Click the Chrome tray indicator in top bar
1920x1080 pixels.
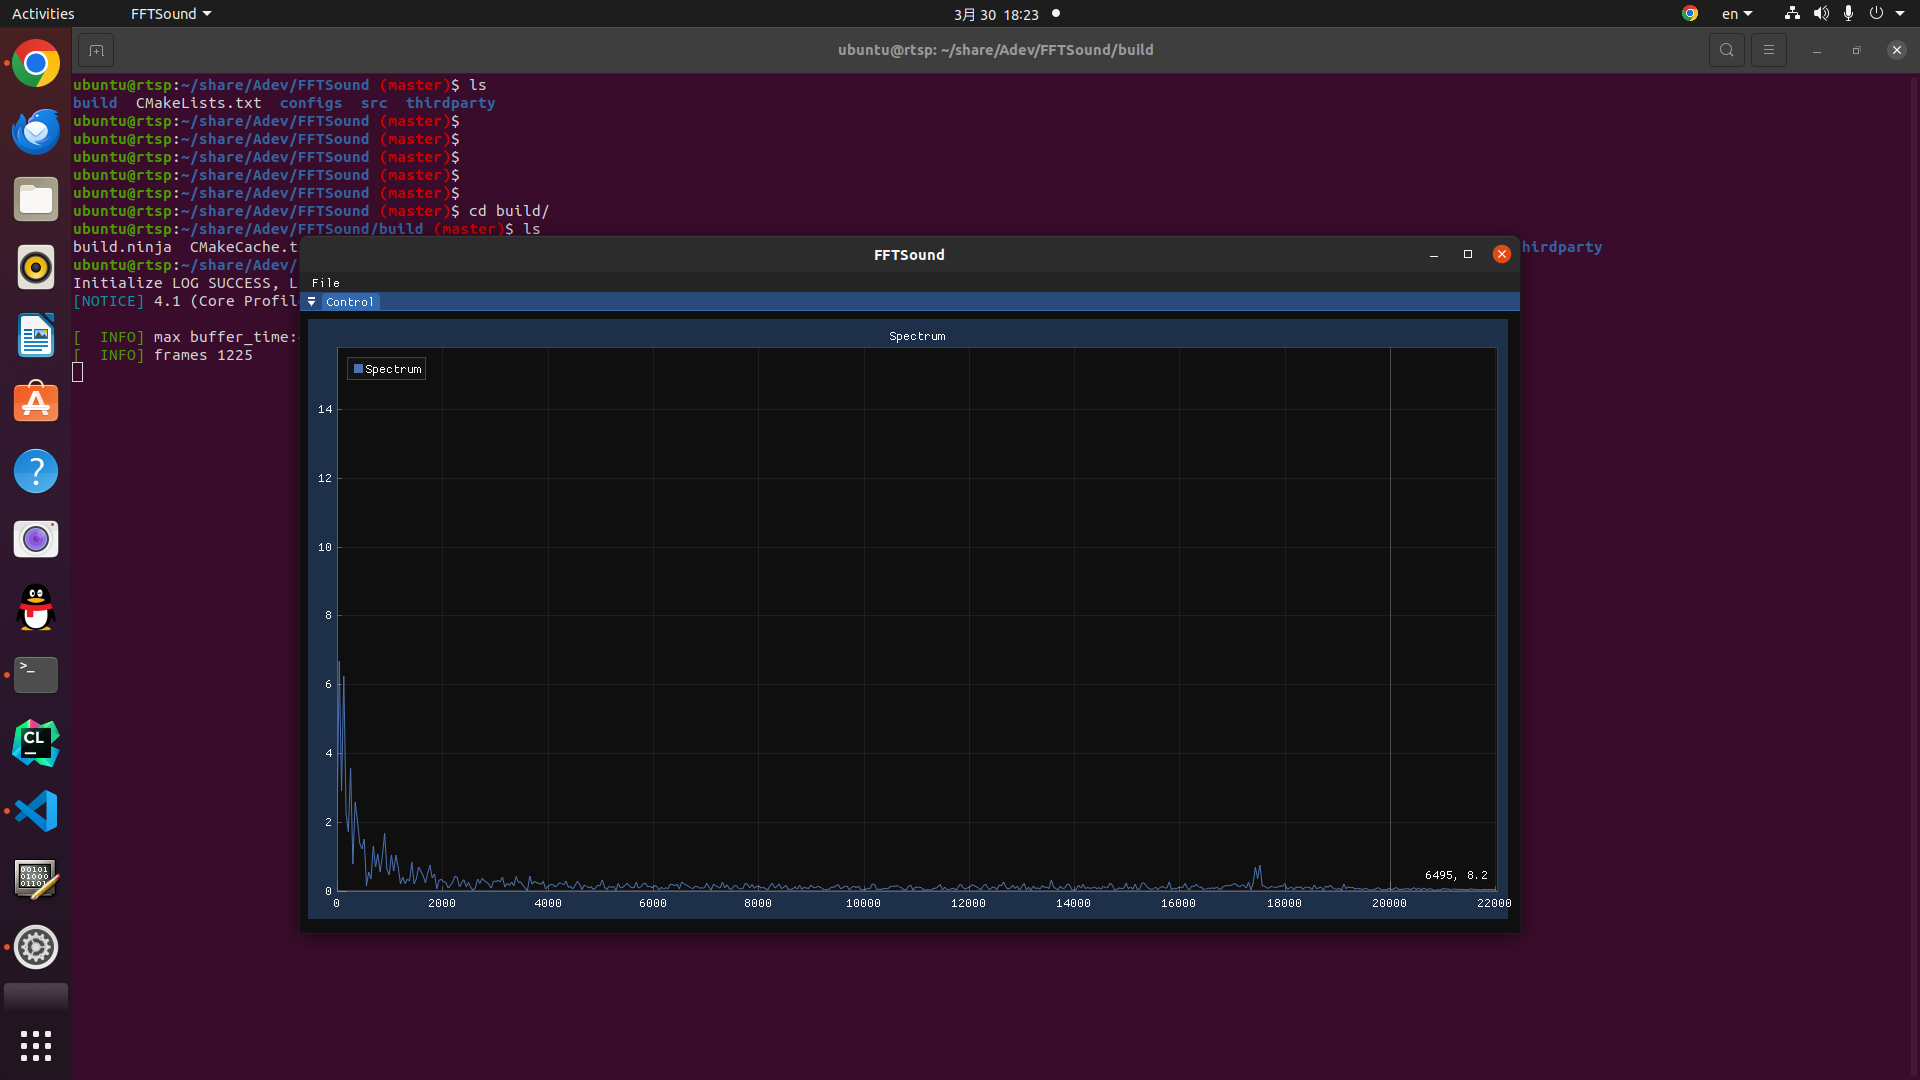1690,14
